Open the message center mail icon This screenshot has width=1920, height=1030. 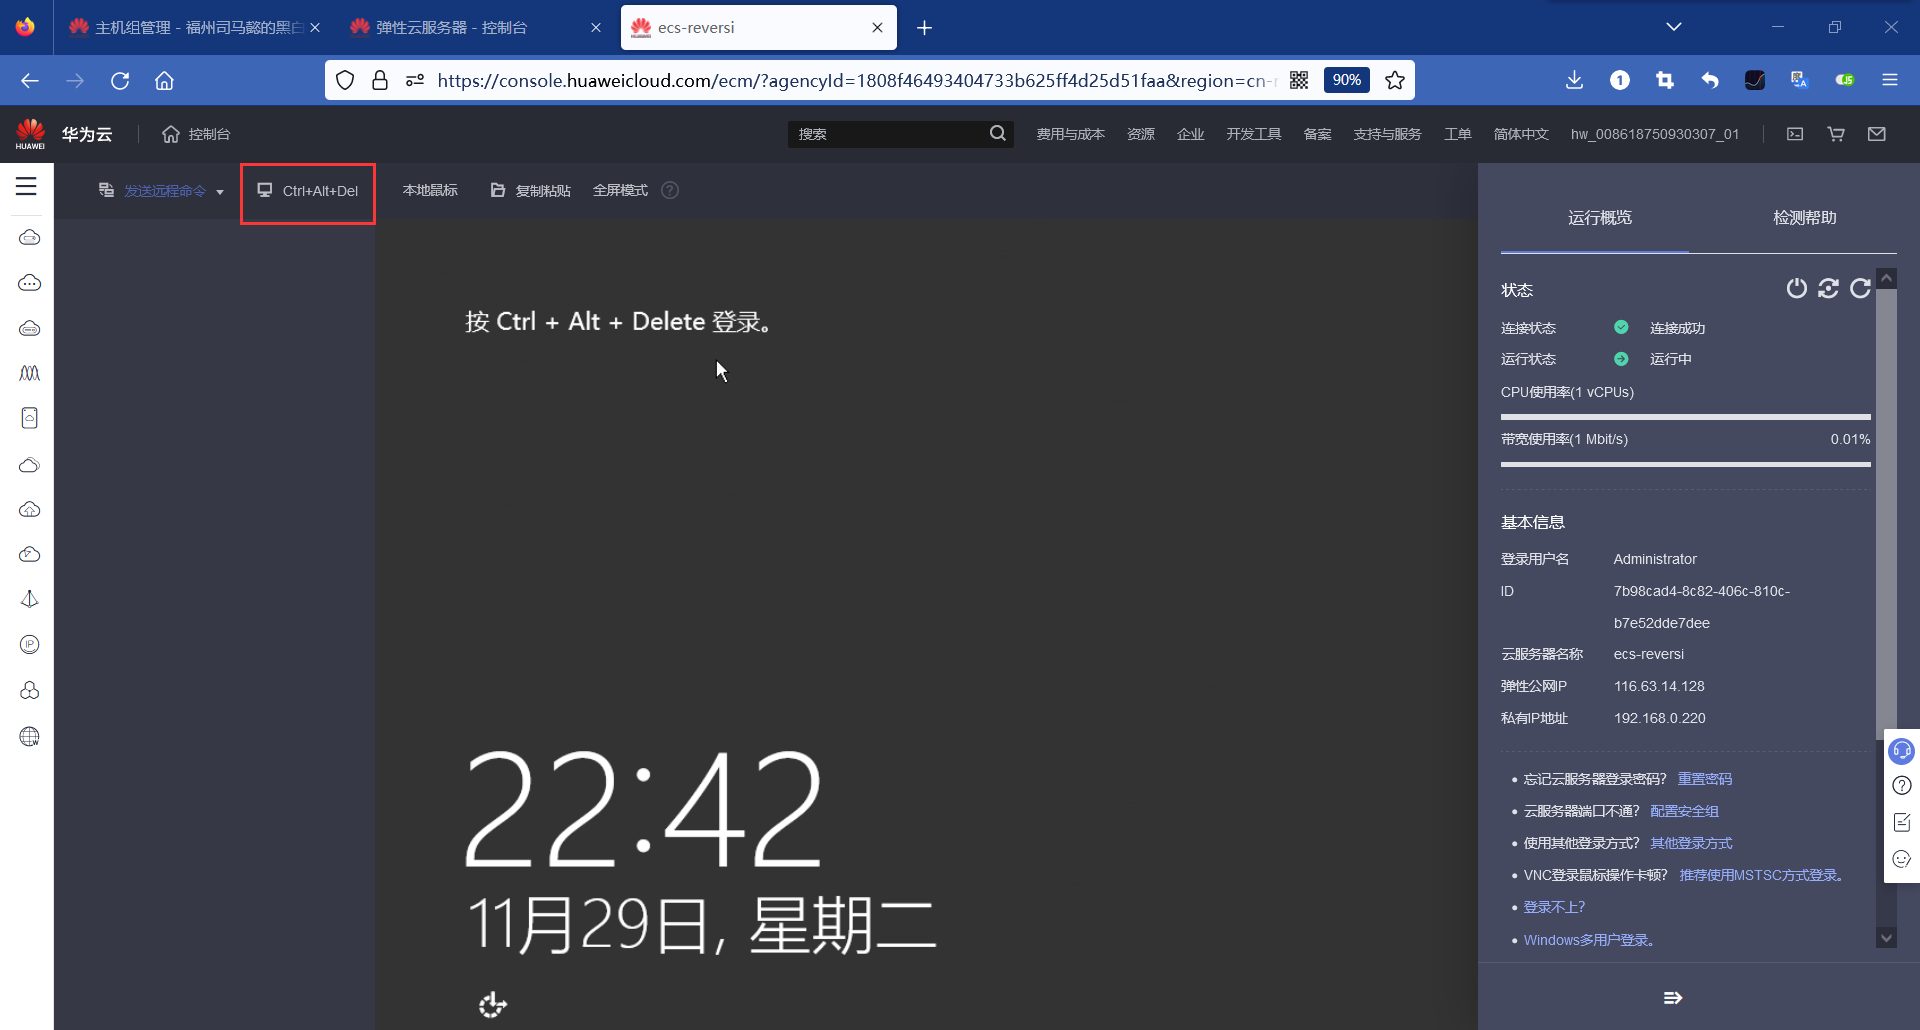[1877, 134]
